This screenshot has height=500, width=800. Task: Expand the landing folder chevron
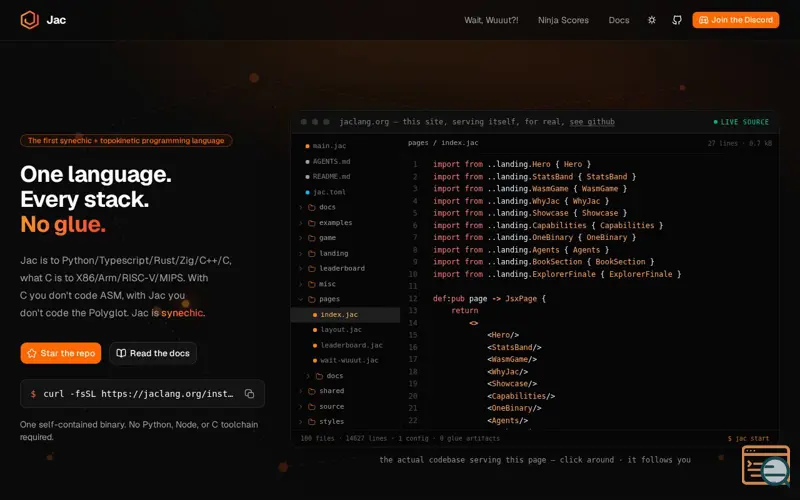coord(301,254)
